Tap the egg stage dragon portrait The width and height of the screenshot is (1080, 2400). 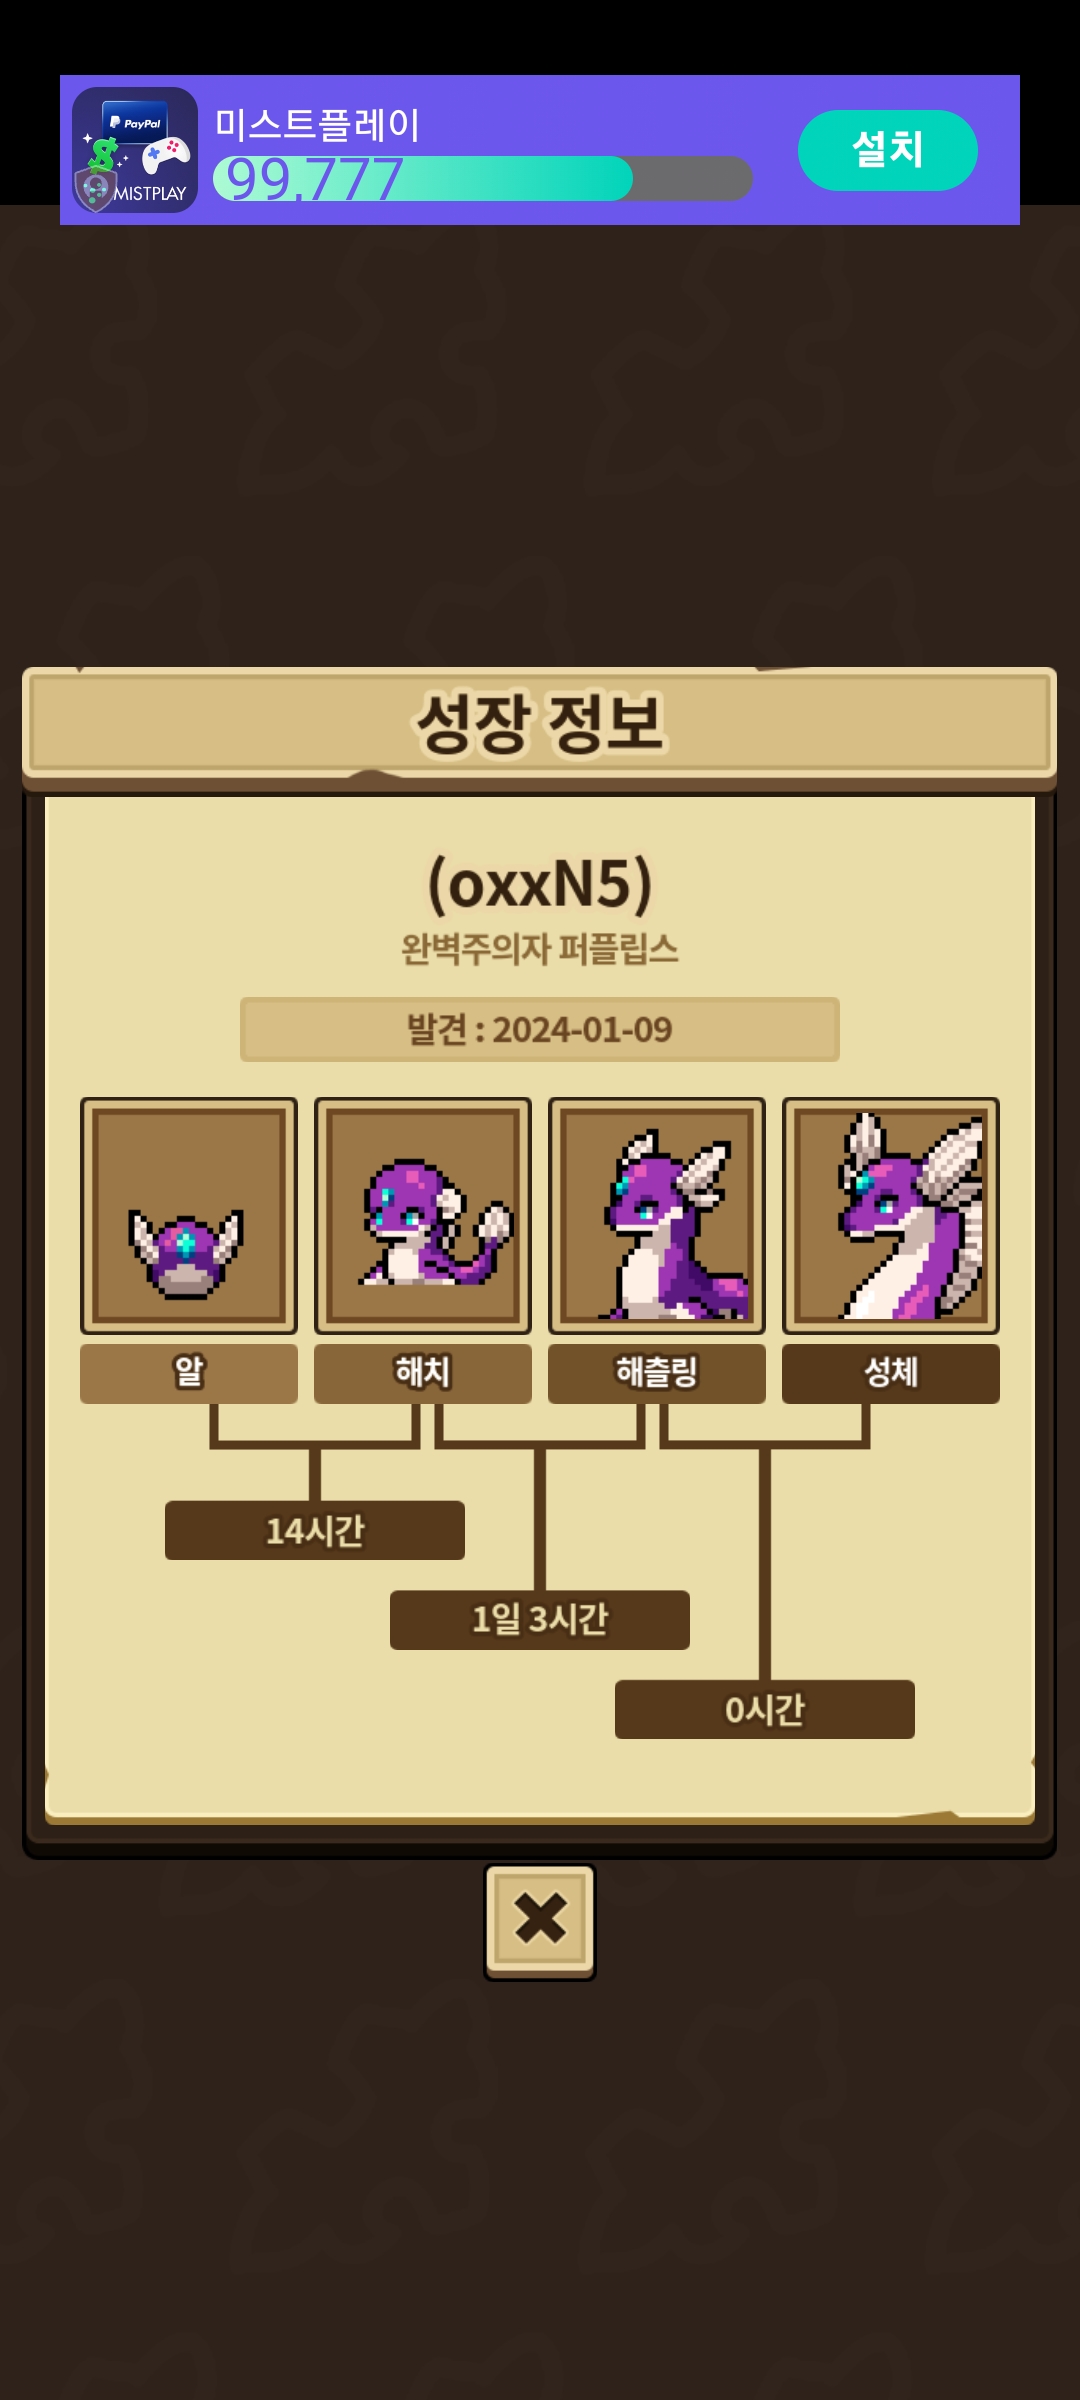click(x=189, y=1216)
